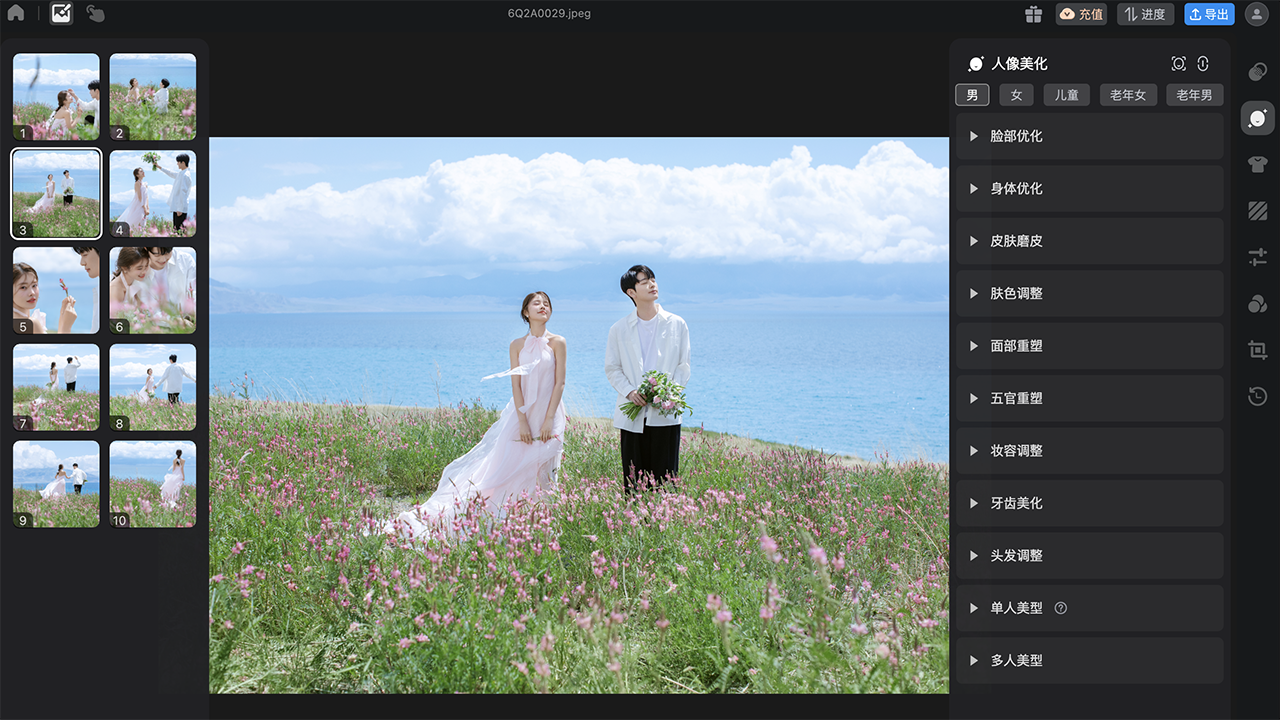Select thumbnail number 6 close-up photo

(x=153, y=290)
